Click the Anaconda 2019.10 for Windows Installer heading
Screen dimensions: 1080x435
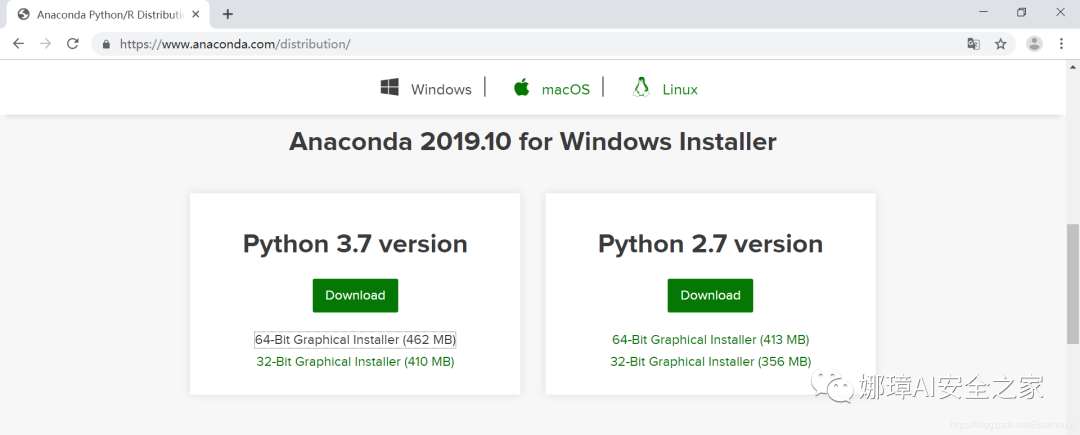[x=532, y=142]
